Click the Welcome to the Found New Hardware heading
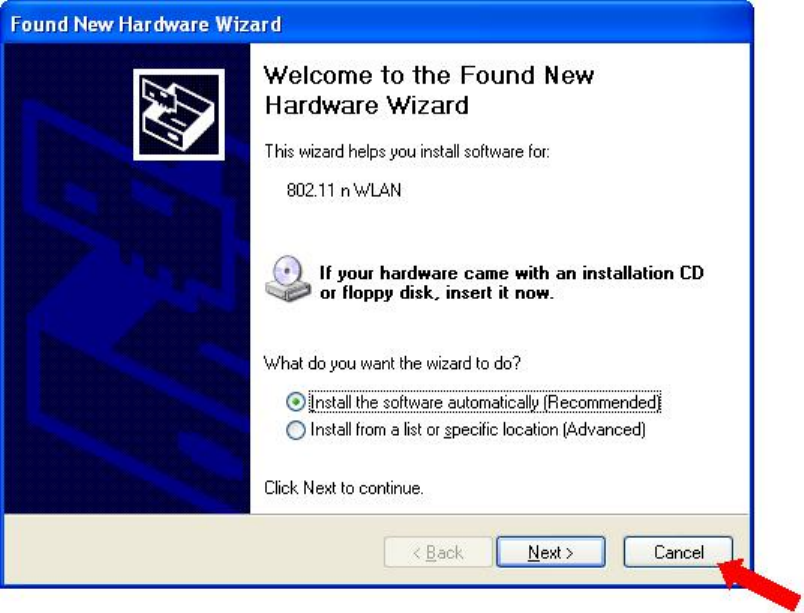Image resolution: width=804 pixels, height=613 pixels. point(429,90)
